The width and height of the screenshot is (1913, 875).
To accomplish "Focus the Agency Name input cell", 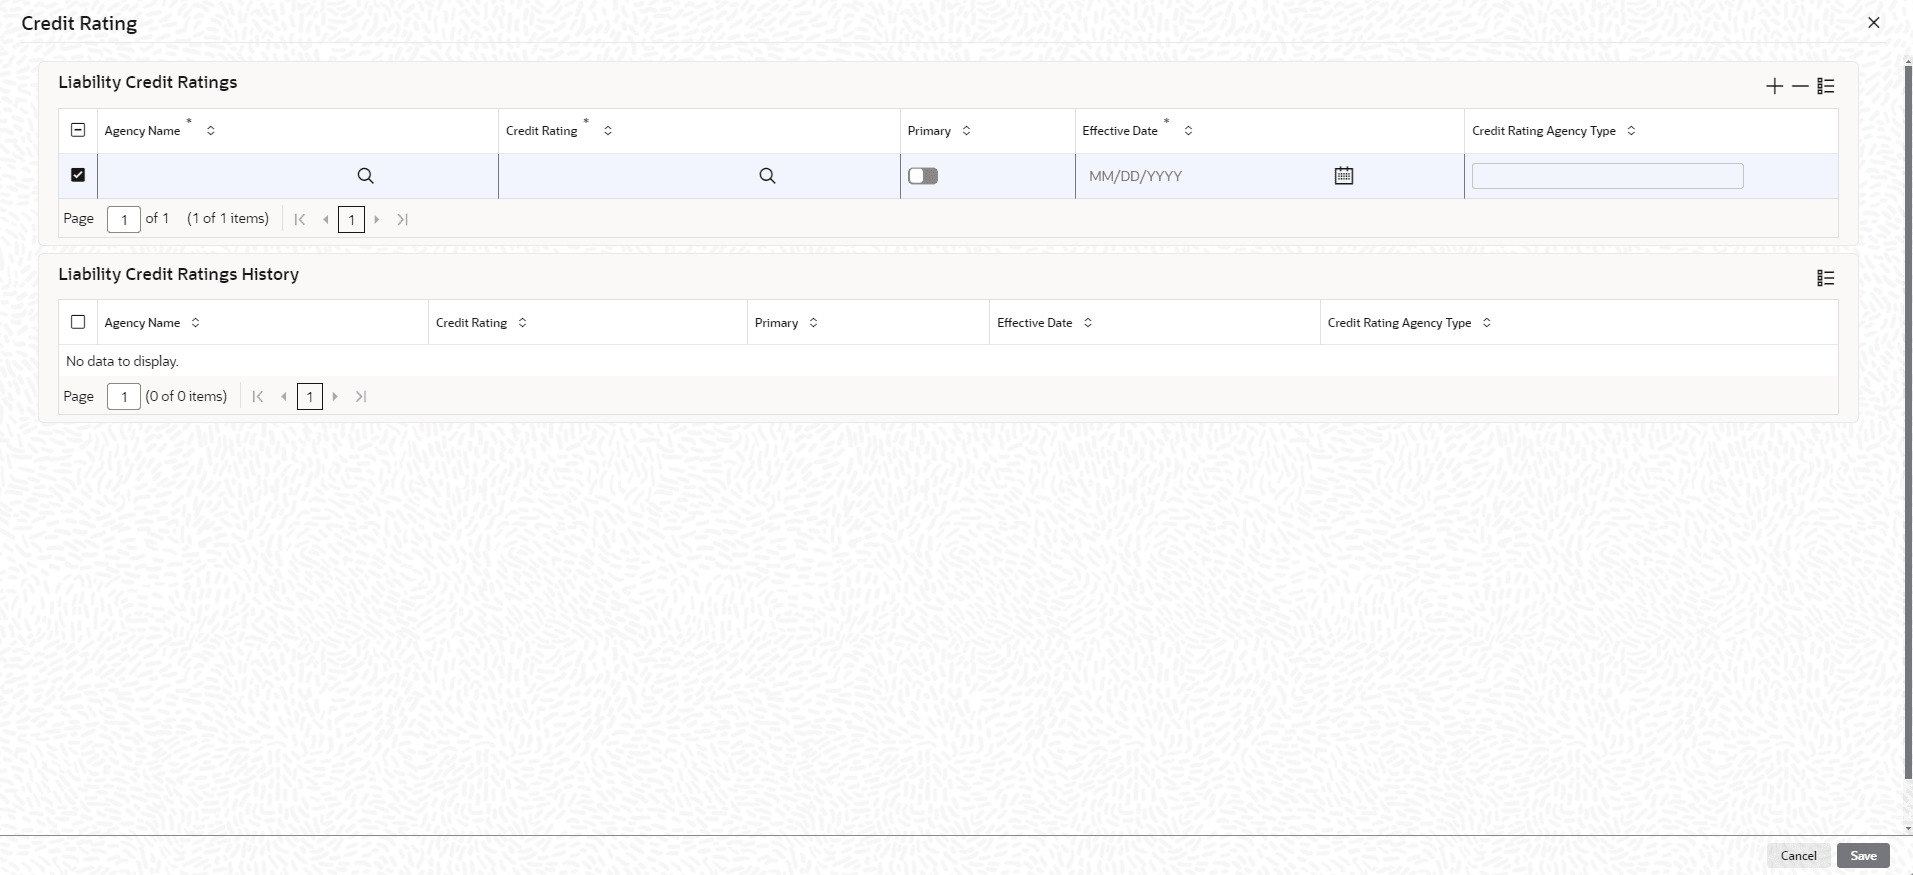I will 228,176.
